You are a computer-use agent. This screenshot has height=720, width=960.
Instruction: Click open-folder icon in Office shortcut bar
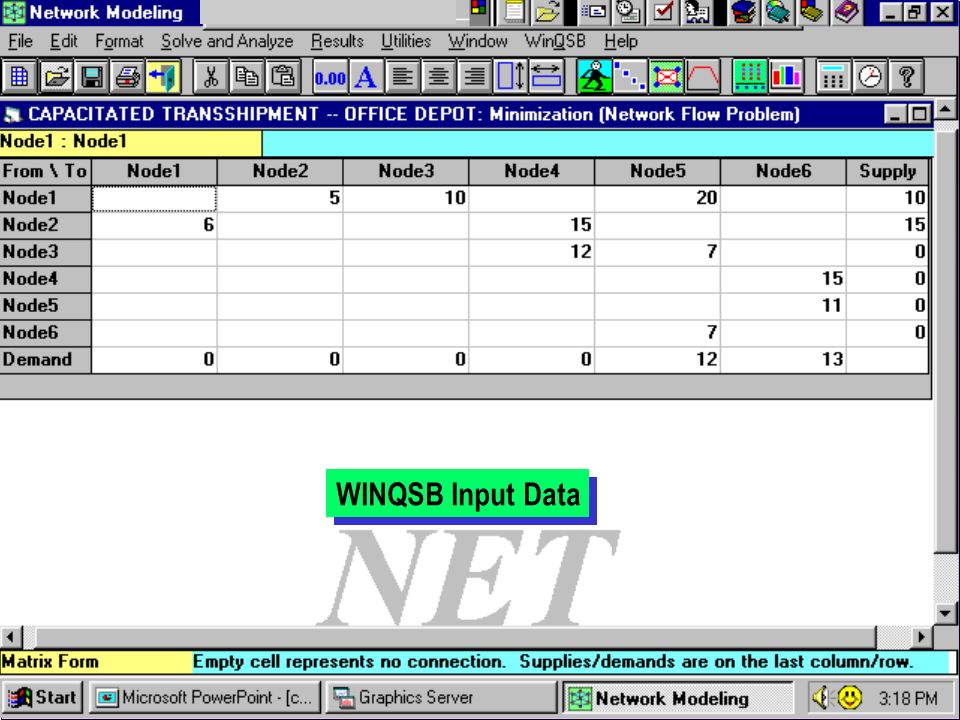[x=547, y=12]
